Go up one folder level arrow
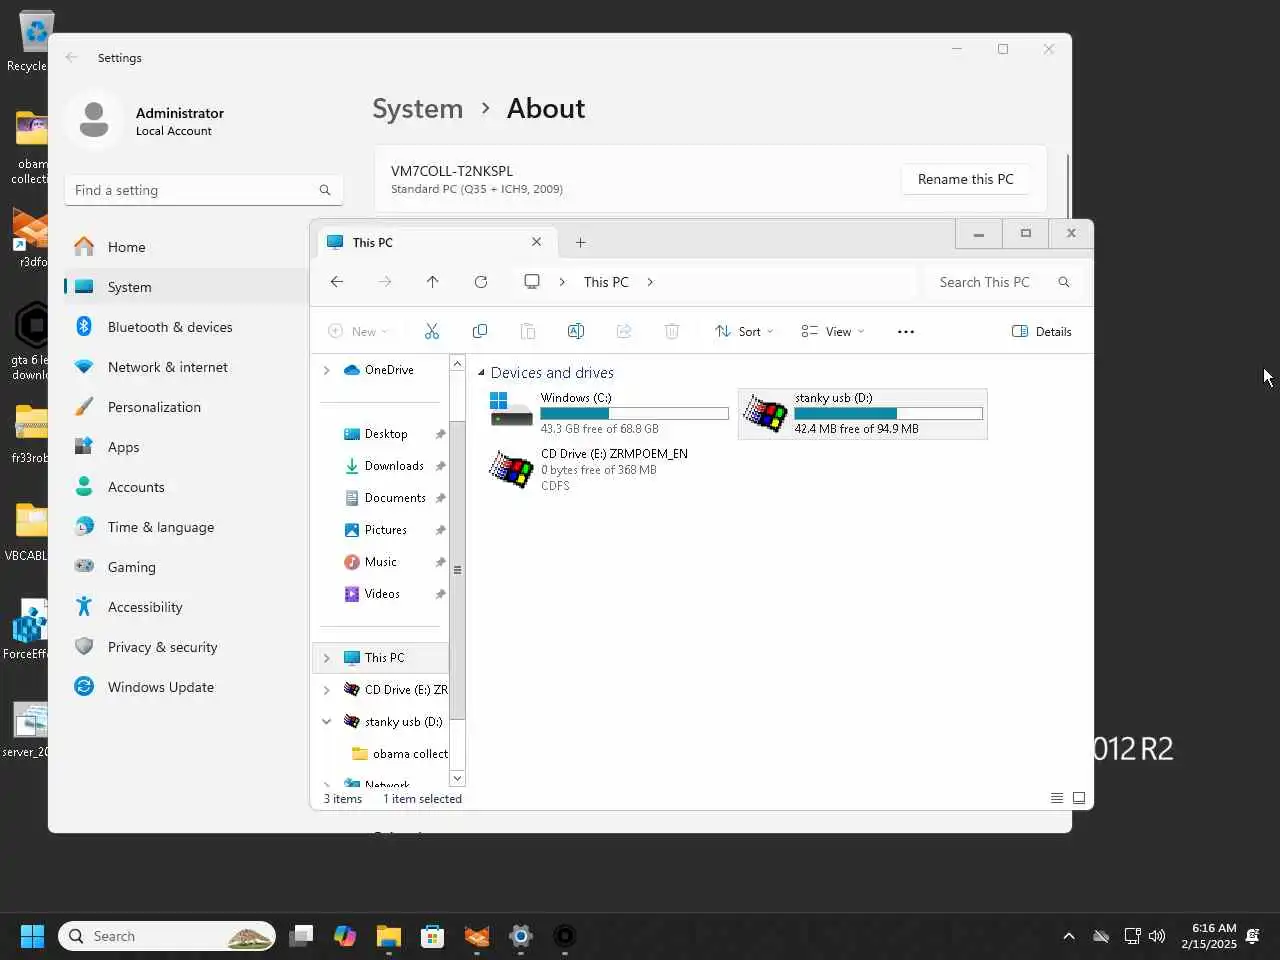Screen dimensions: 1280x960 (x=433, y=282)
